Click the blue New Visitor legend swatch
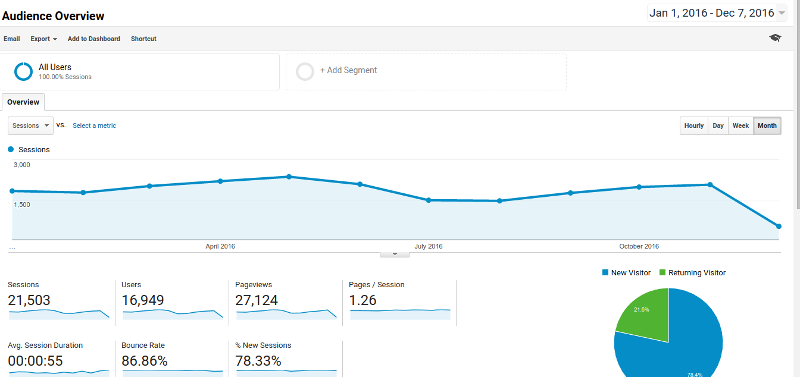This screenshot has width=800, height=377. [x=605, y=272]
